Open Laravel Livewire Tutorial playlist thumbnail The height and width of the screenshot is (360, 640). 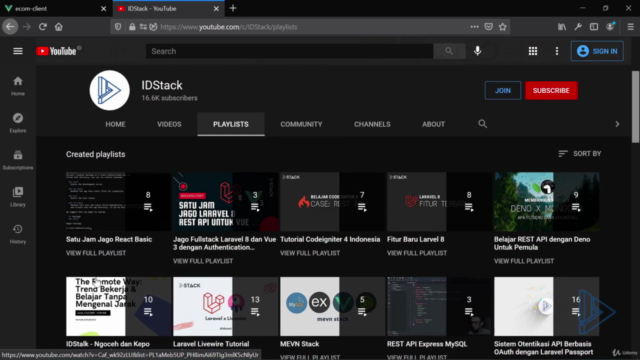pos(225,307)
